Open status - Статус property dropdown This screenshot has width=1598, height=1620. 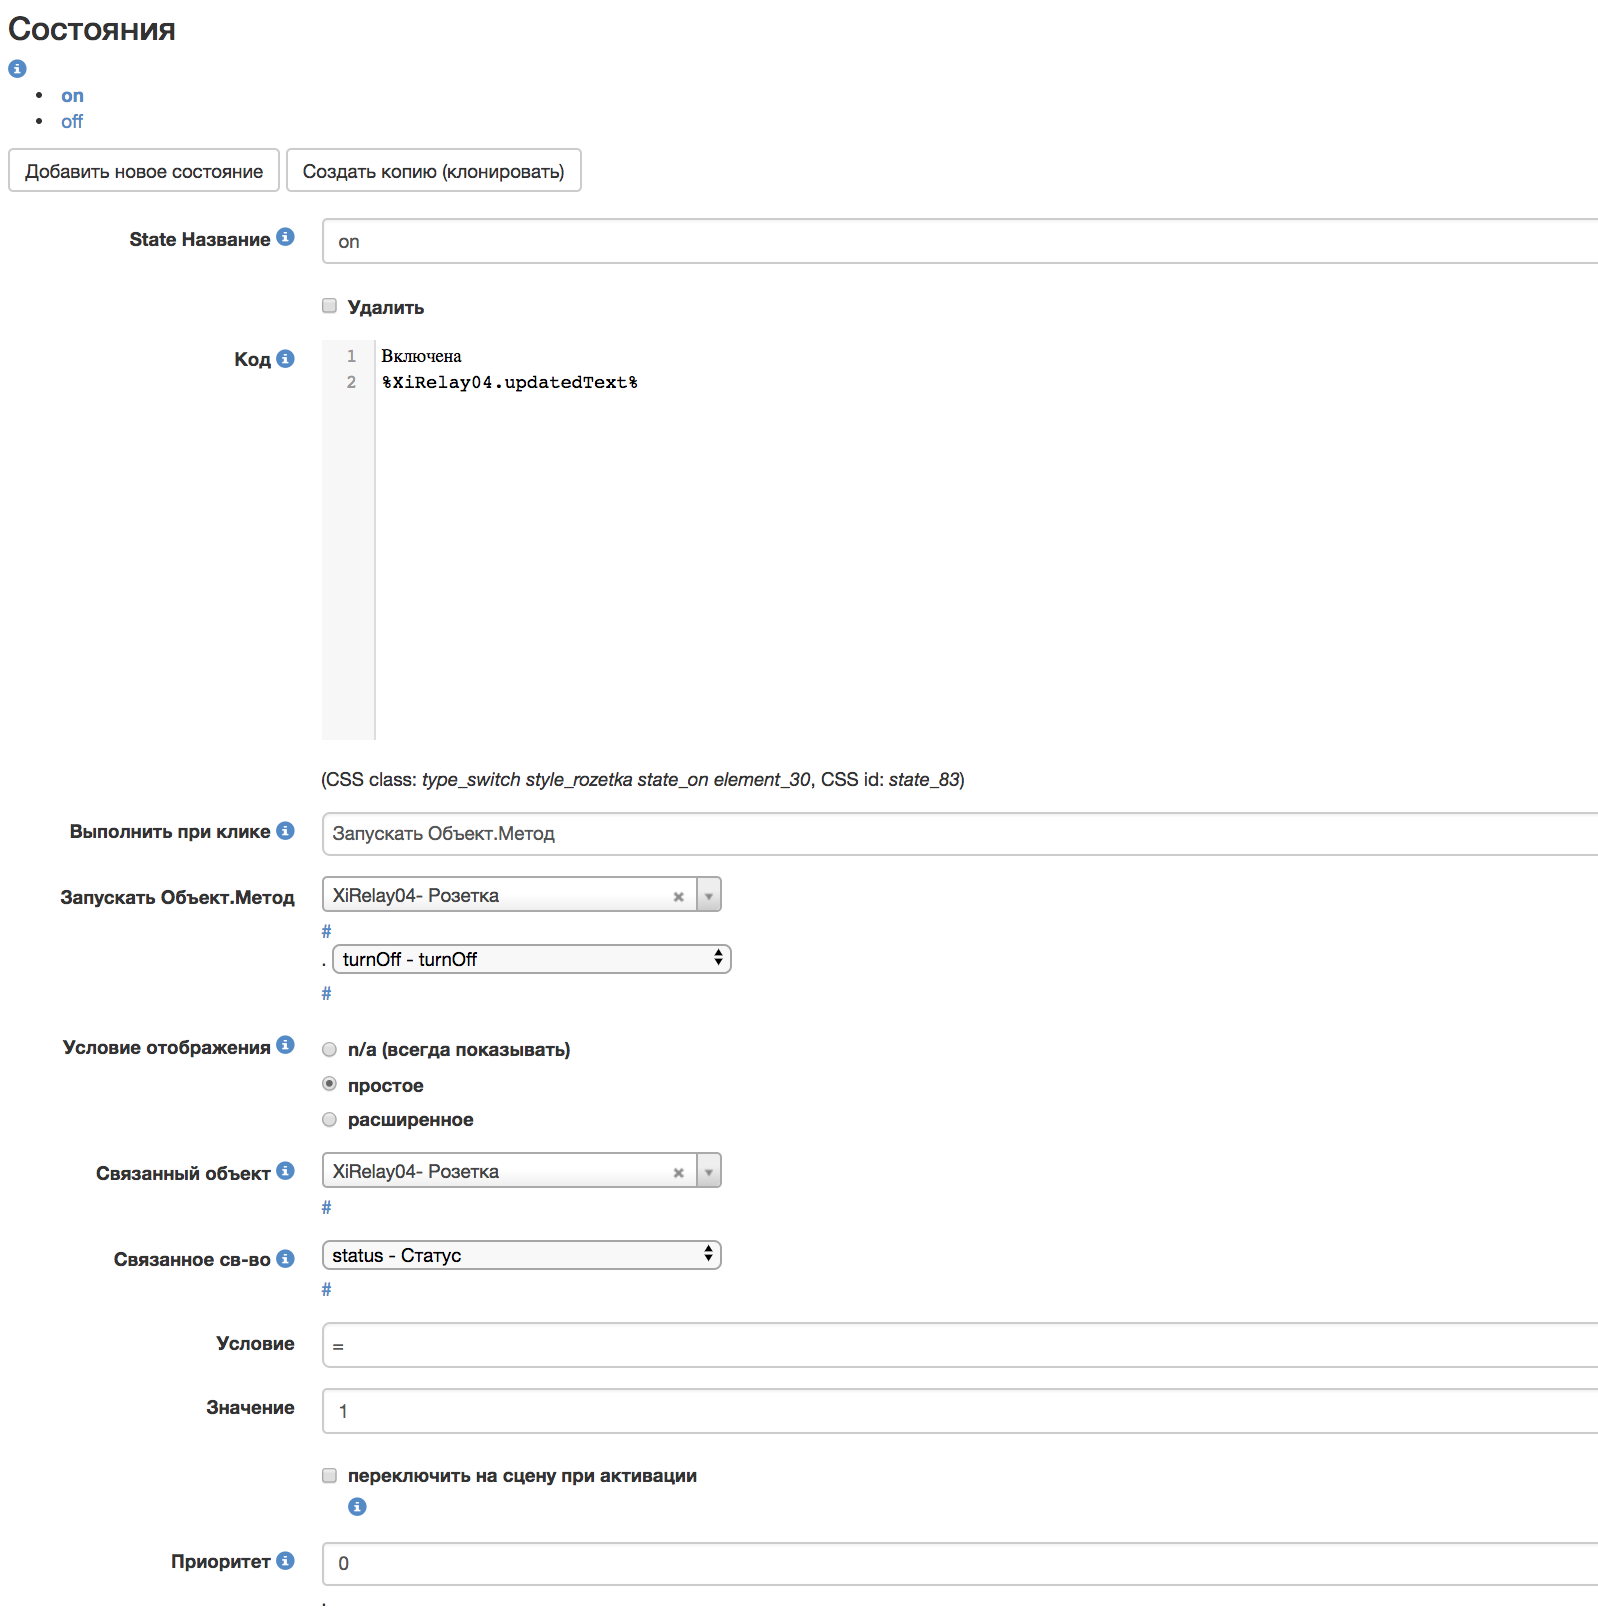pyautogui.click(x=522, y=1255)
